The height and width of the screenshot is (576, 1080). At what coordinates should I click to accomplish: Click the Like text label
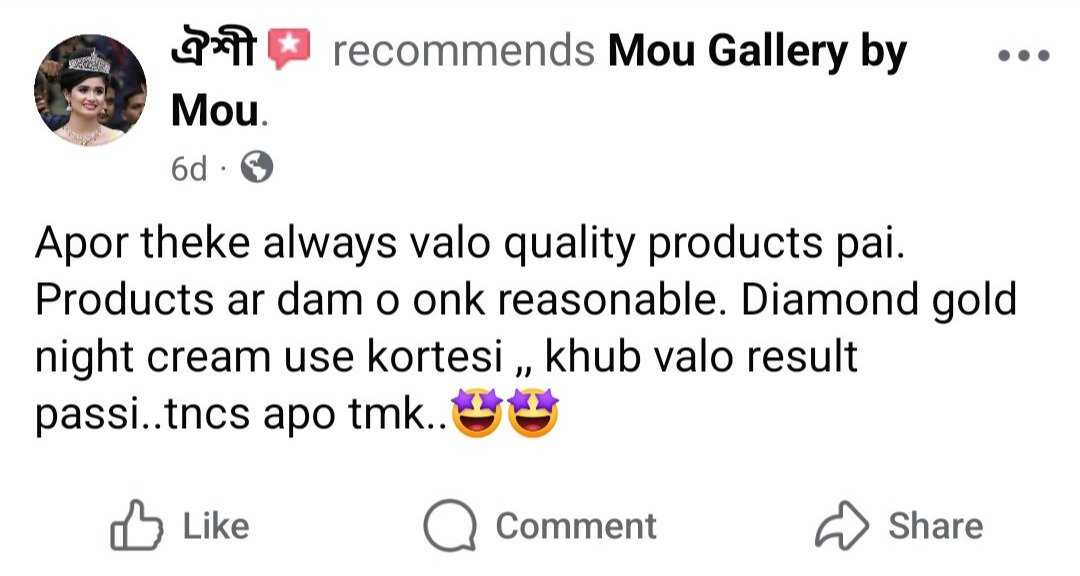click(216, 526)
